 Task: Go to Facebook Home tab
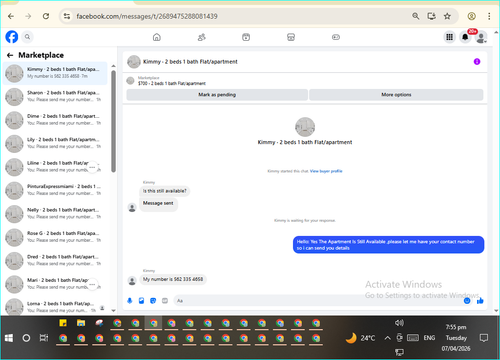click(x=157, y=37)
